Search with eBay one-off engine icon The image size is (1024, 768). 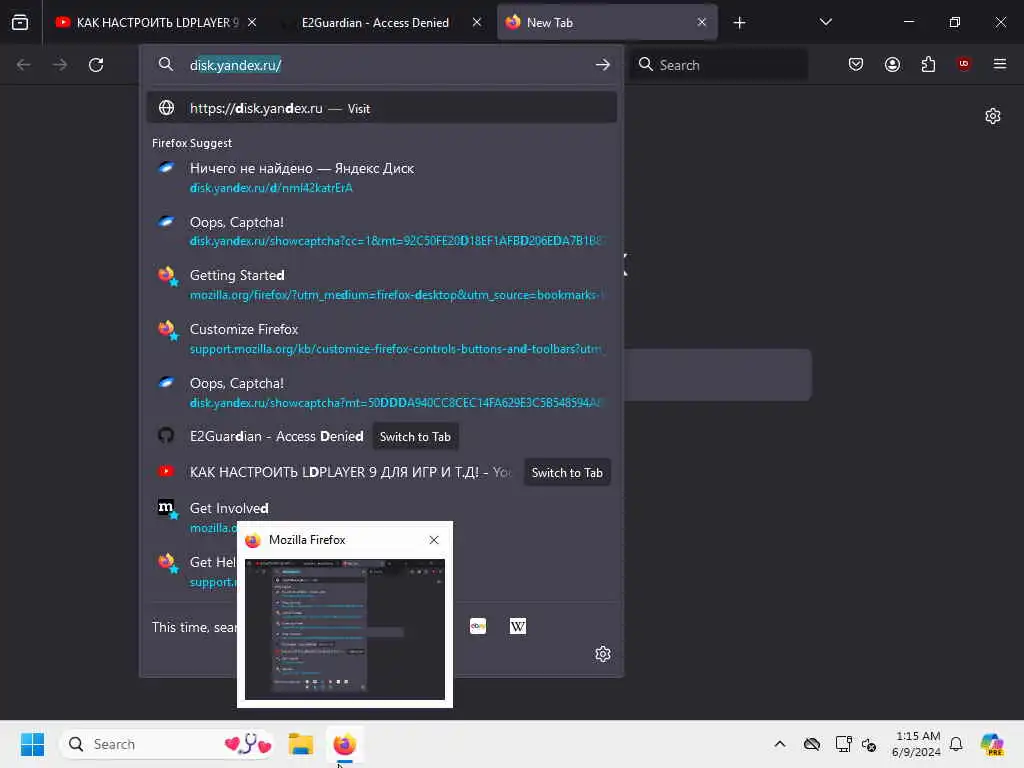(478, 626)
